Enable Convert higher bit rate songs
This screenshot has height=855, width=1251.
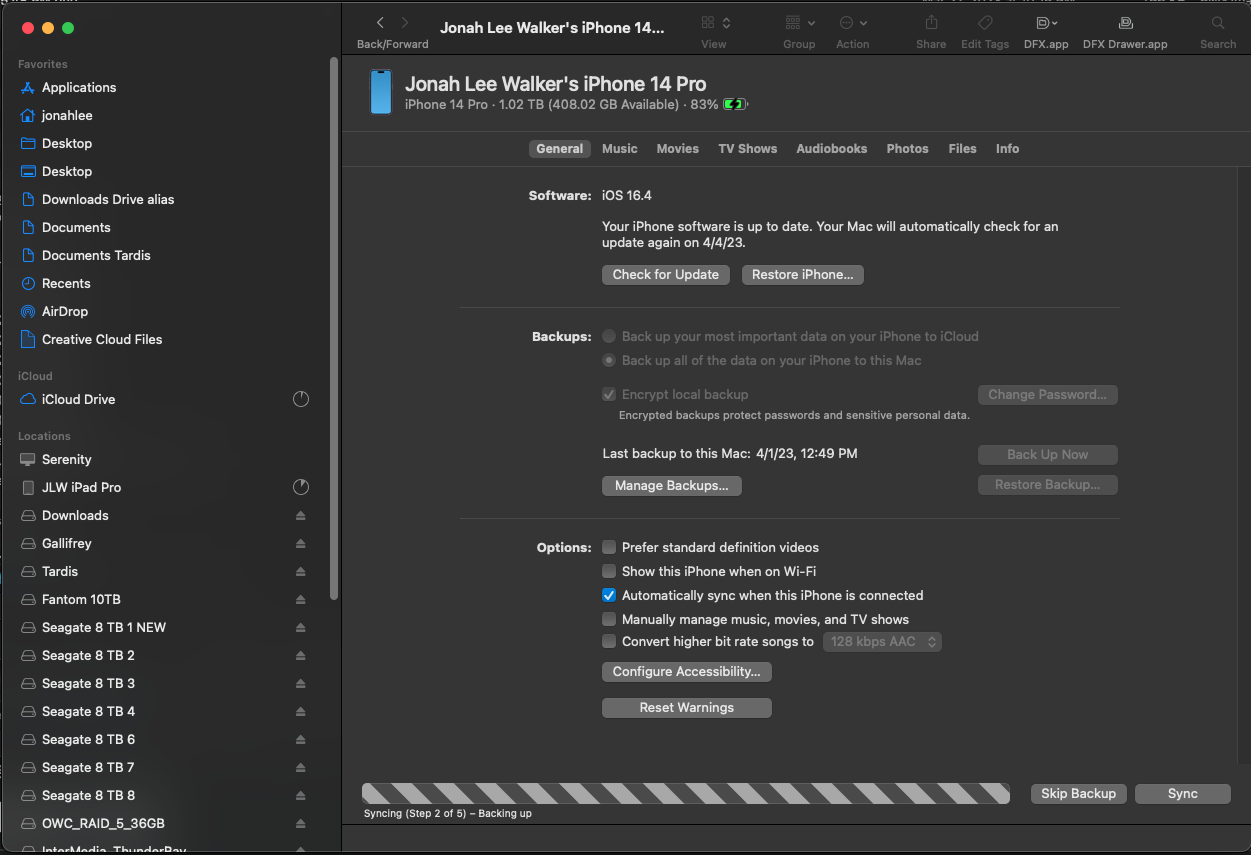point(609,642)
